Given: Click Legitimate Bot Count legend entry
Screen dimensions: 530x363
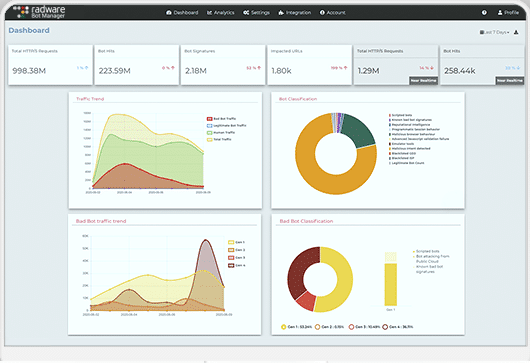Looking at the screenshot, I should point(407,163).
